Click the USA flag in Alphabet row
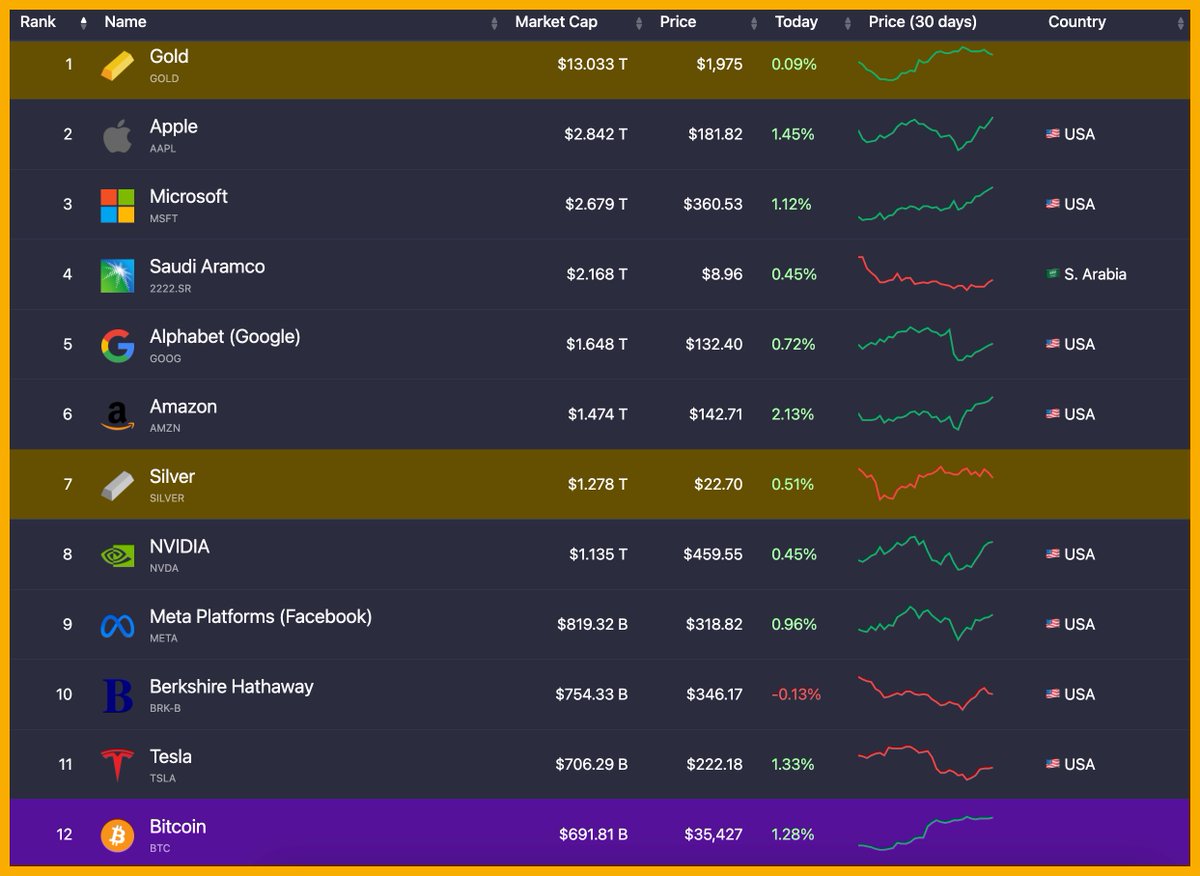 tap(1053, 344)
